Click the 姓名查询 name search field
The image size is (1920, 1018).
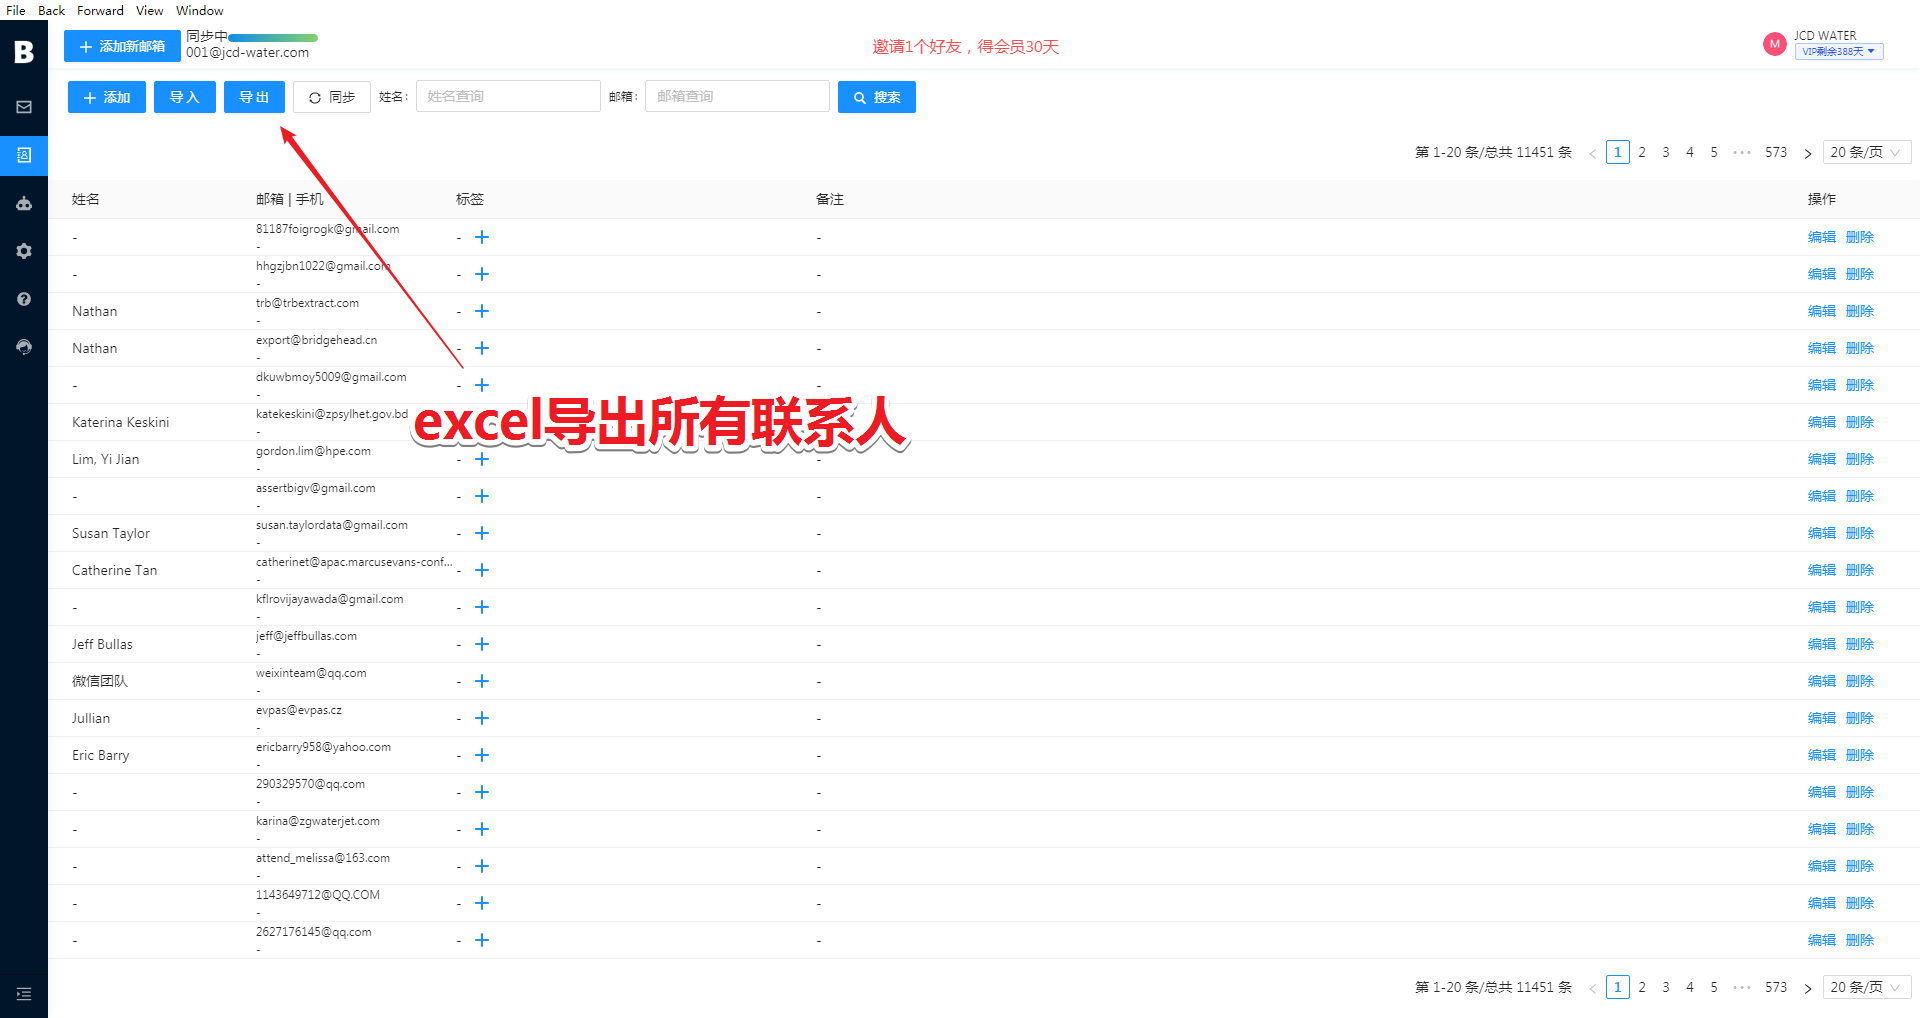(508, 96)
